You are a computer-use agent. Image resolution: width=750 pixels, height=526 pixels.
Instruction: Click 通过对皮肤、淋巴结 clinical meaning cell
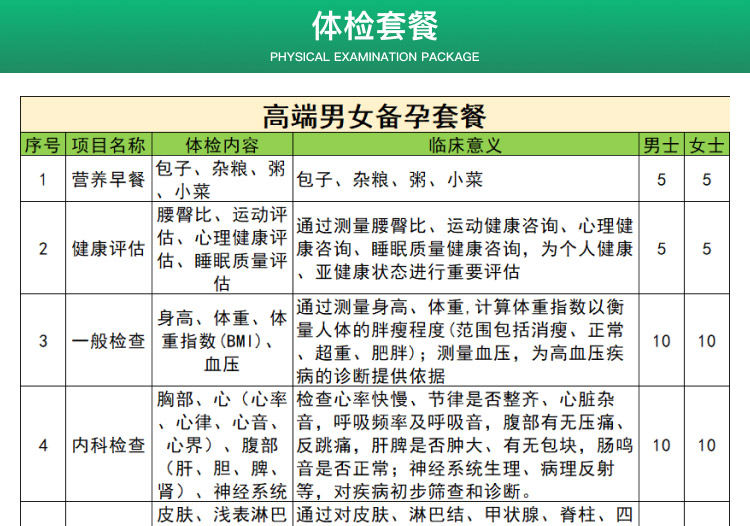(466, 514)
